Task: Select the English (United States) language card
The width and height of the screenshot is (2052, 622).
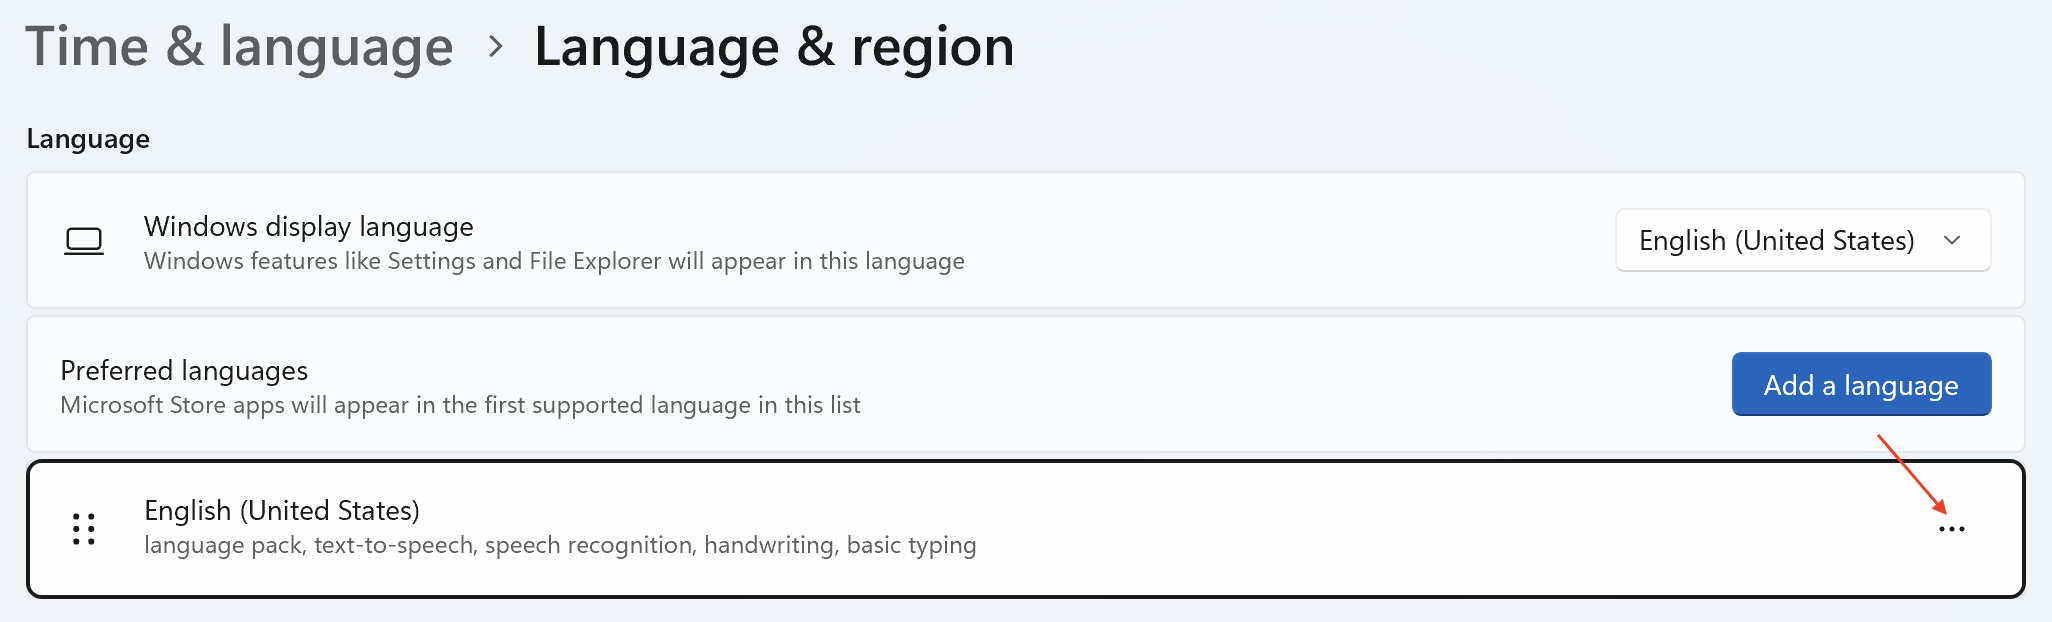Action: tap(1026, 529)
